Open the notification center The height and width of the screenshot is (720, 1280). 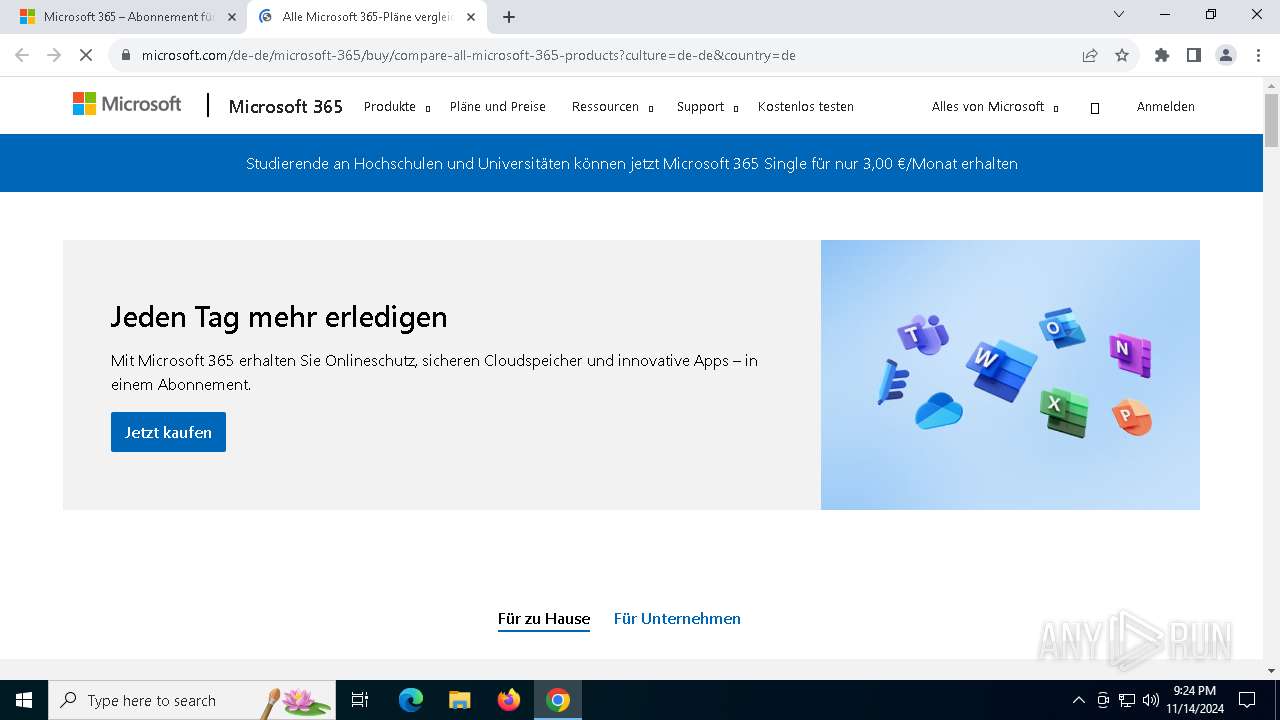click(x=1247, y=700)
